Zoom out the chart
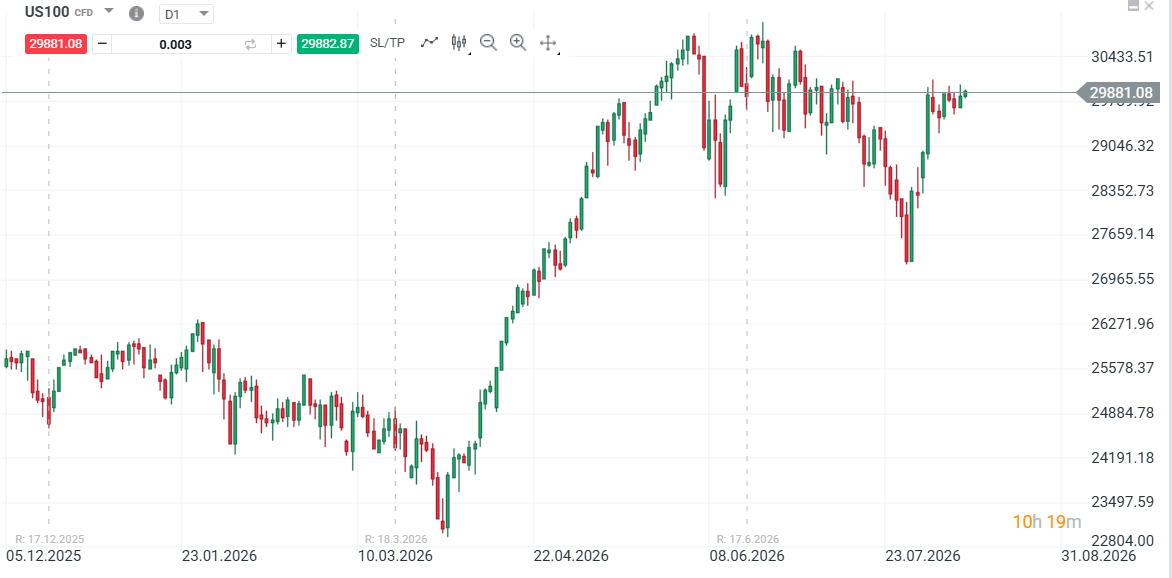This screenshot has width=1172, height=578. [488, 43]
